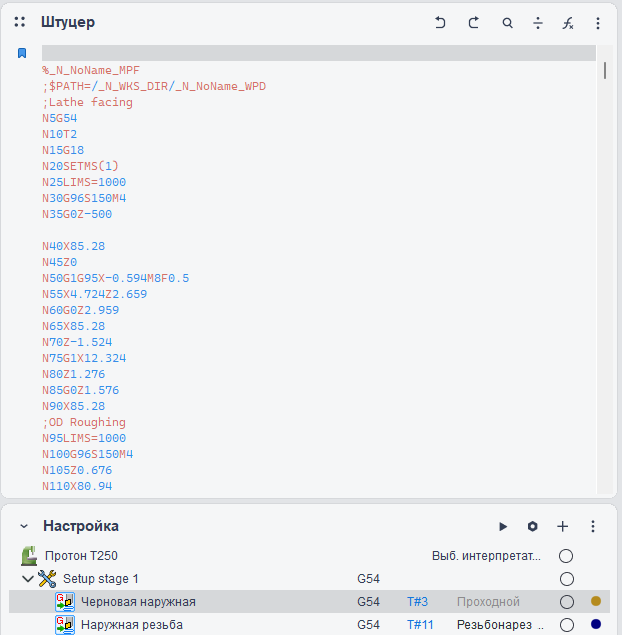Screen dimensions: 622x635
Task: Open the Настройка panel three-dot menu
Action: [593, 526]
